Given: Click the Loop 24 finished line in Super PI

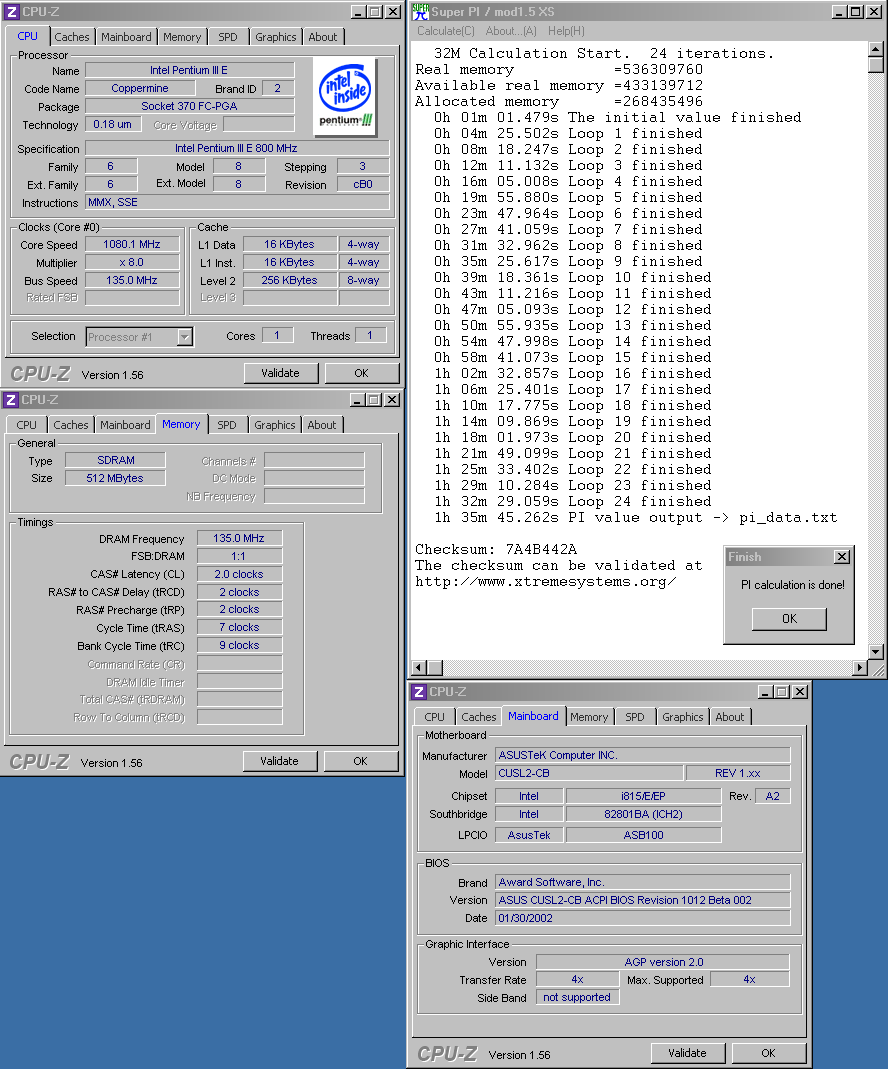Looking at the screenshot, I should coord(572,502).
